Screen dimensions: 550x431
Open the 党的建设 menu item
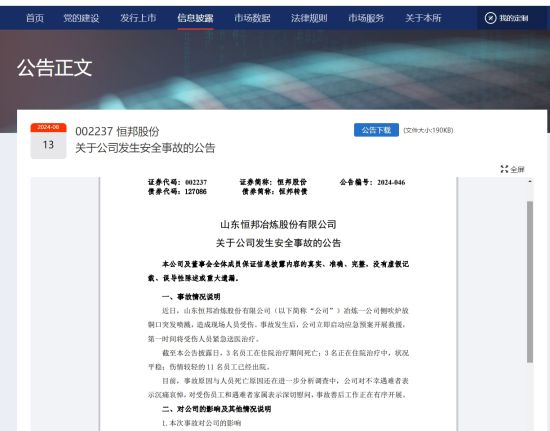point(81,18)
